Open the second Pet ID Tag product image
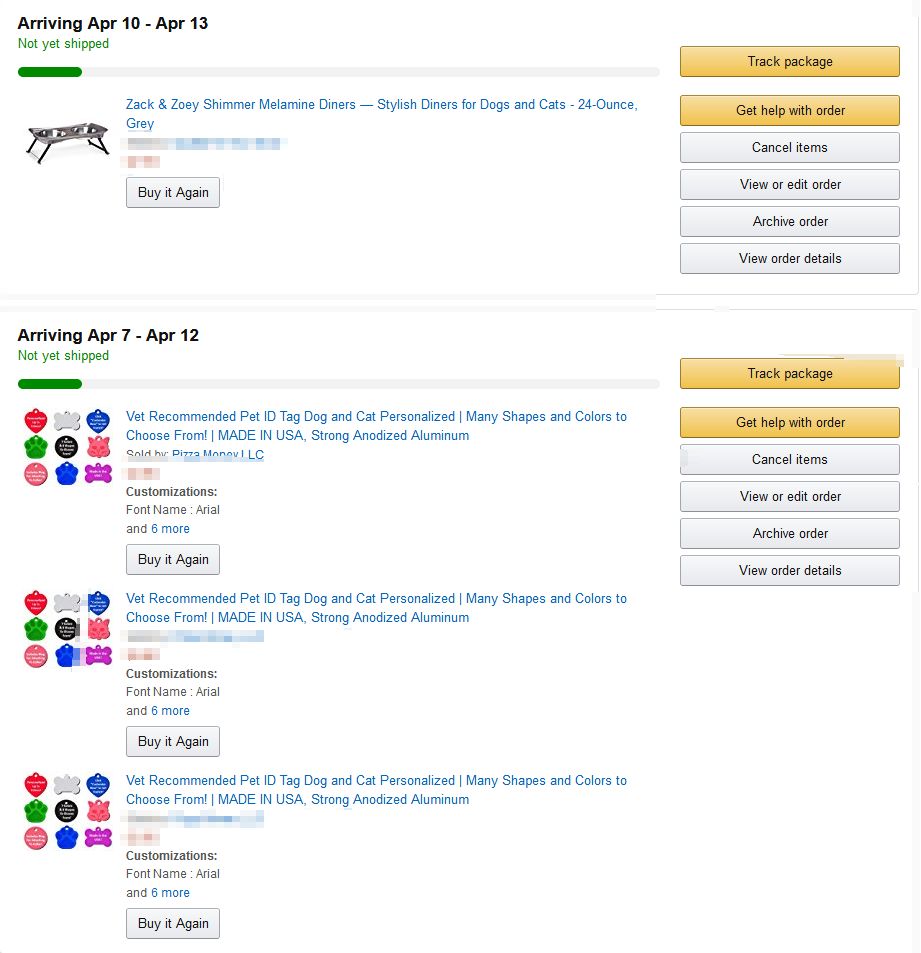This screenshot has width=921, height=953. [67, 628]
